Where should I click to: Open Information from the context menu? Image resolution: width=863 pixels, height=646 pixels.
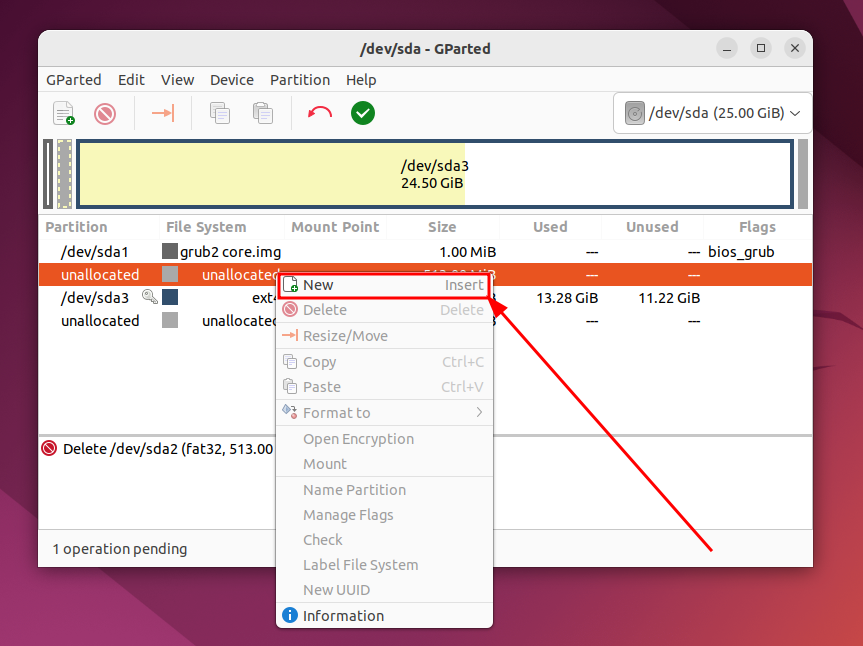(x=384, y=616)
